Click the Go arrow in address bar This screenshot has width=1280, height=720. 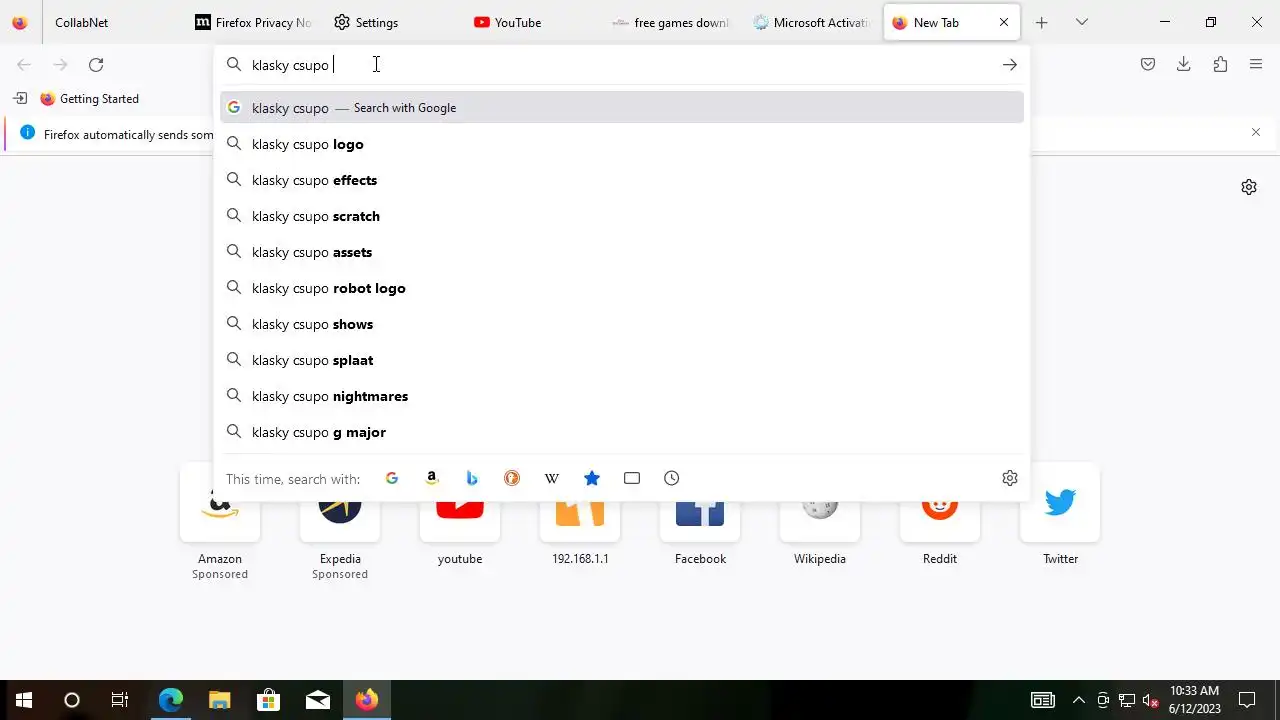tap(1010, 65)
